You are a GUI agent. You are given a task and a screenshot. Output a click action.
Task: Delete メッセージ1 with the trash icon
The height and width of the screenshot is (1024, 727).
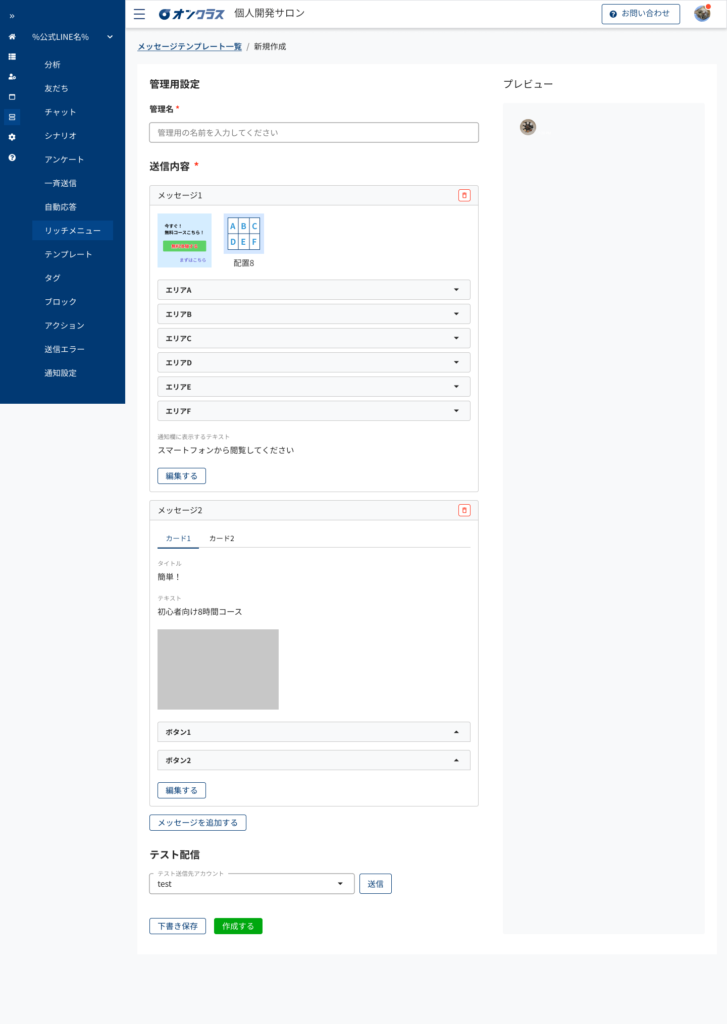(x=464, y=196)
